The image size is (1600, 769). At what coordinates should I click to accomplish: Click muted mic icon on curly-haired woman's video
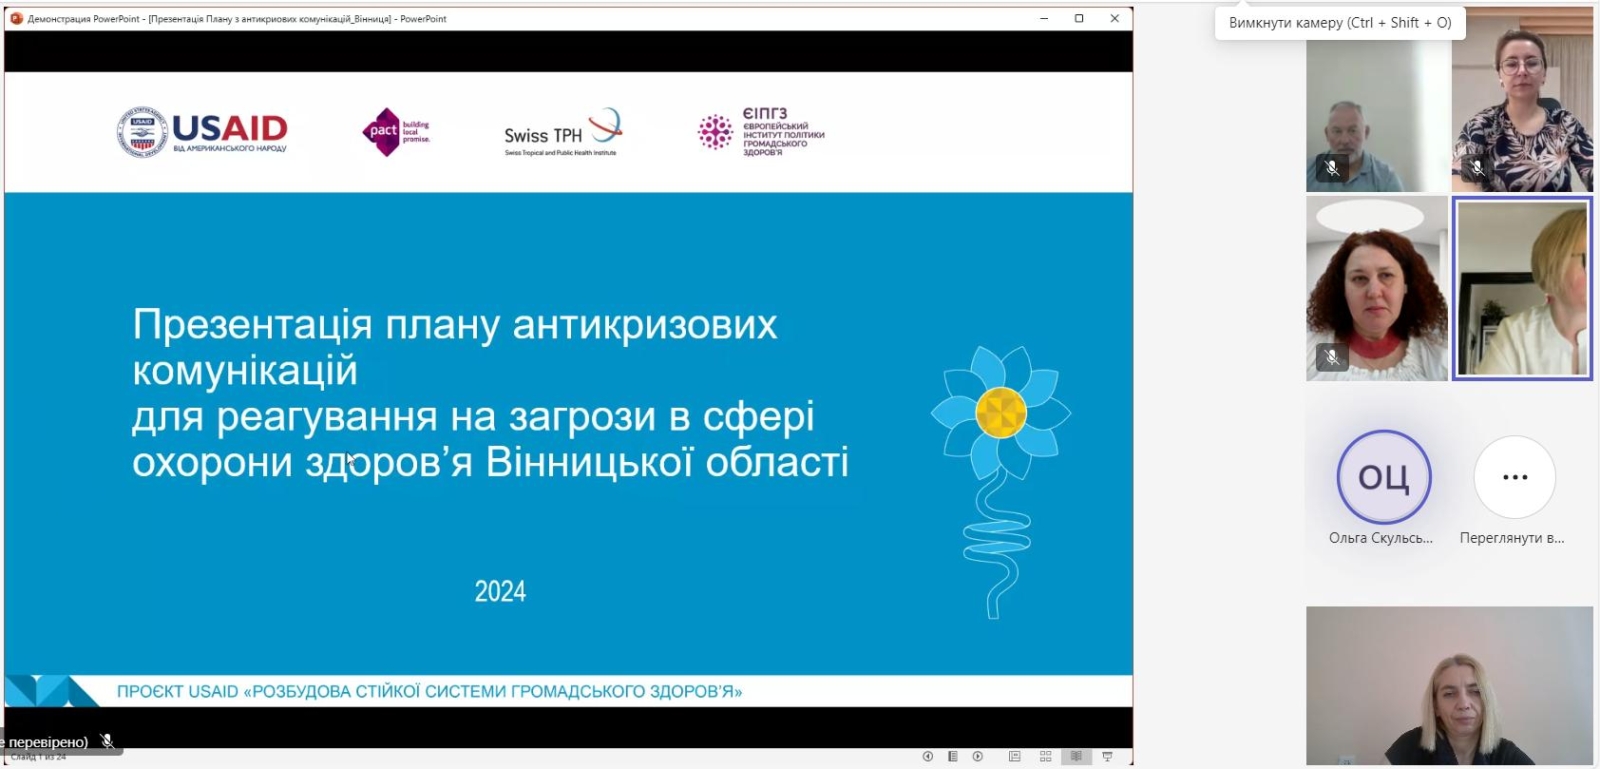pyautogui.click(x=1332, y=356)
